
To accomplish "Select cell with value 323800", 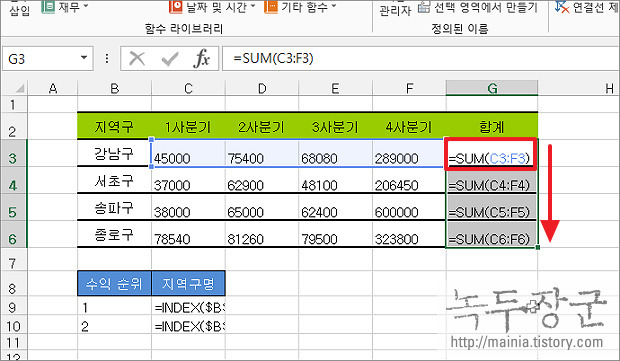I will click(409, 234).
